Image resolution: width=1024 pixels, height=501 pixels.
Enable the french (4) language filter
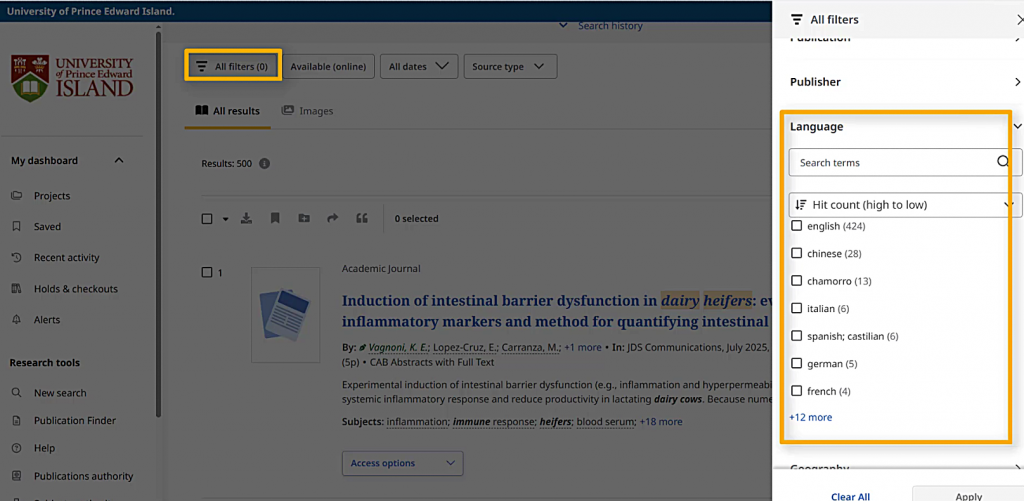(797, 391)
